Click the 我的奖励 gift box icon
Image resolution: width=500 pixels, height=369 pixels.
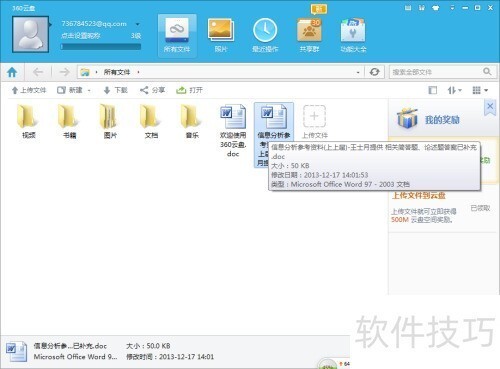pos(407,119)
